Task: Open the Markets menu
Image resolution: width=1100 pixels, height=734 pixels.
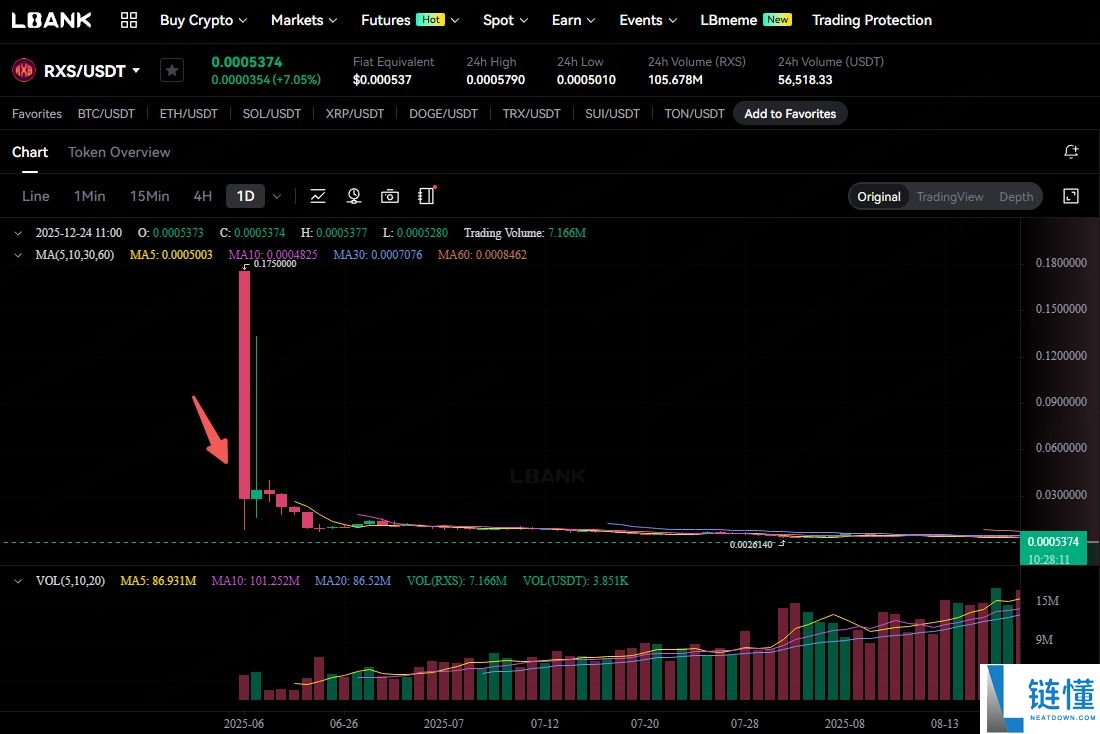Action: tap(304, 20)
